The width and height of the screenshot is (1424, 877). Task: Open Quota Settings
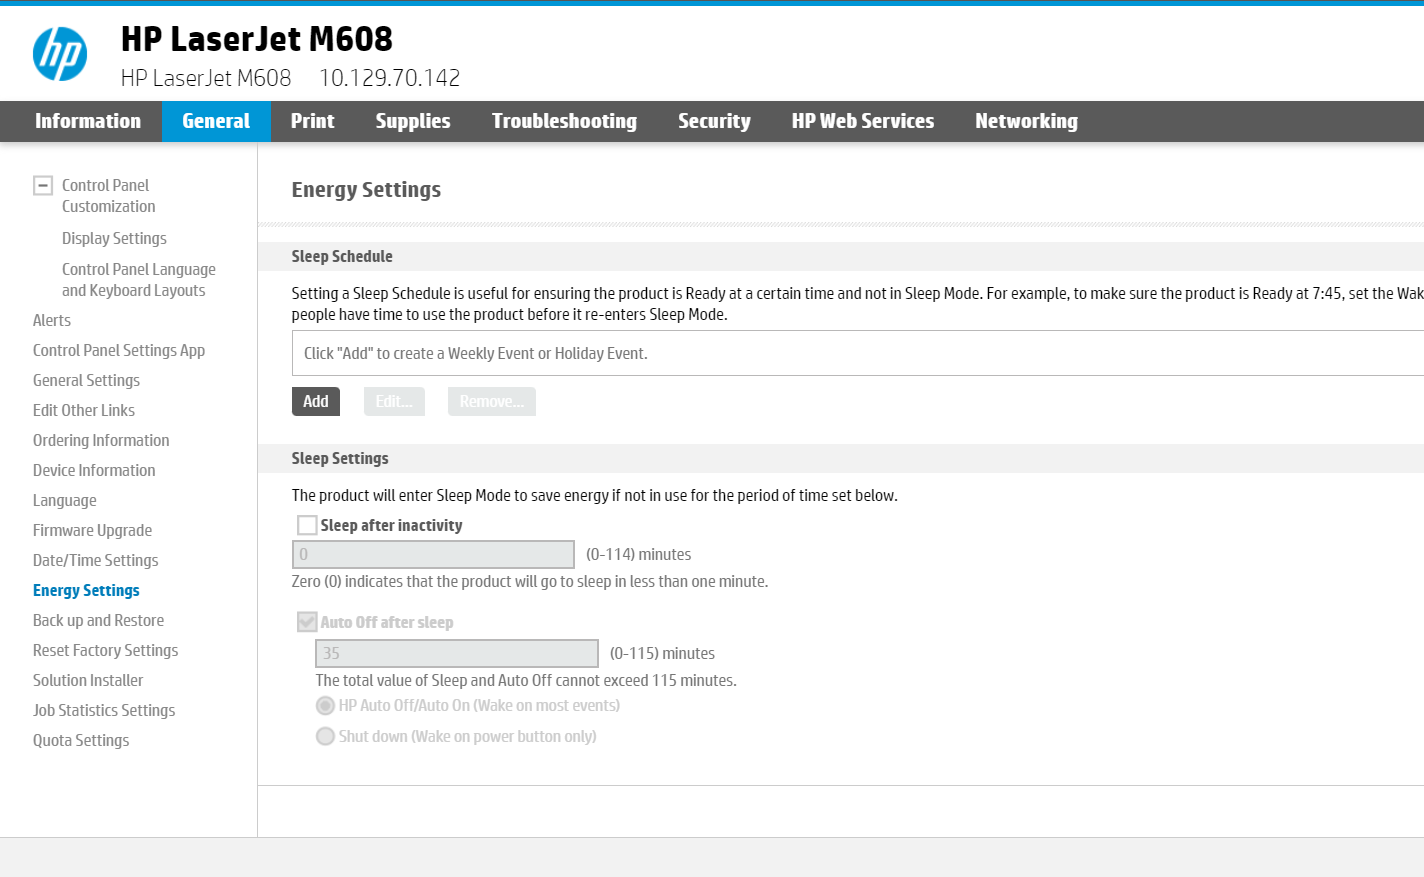(81, 740)
